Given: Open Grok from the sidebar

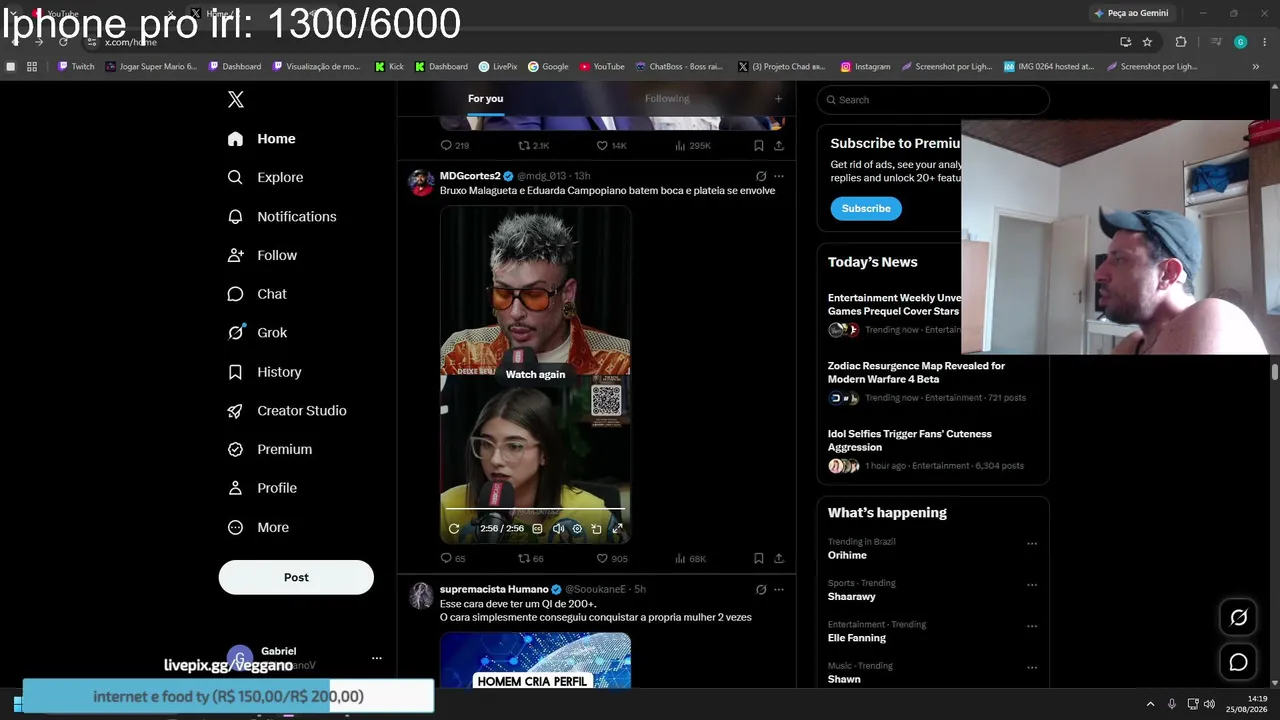Looking at the screenshot, I should pyautogui.click(x=257, y=333).
